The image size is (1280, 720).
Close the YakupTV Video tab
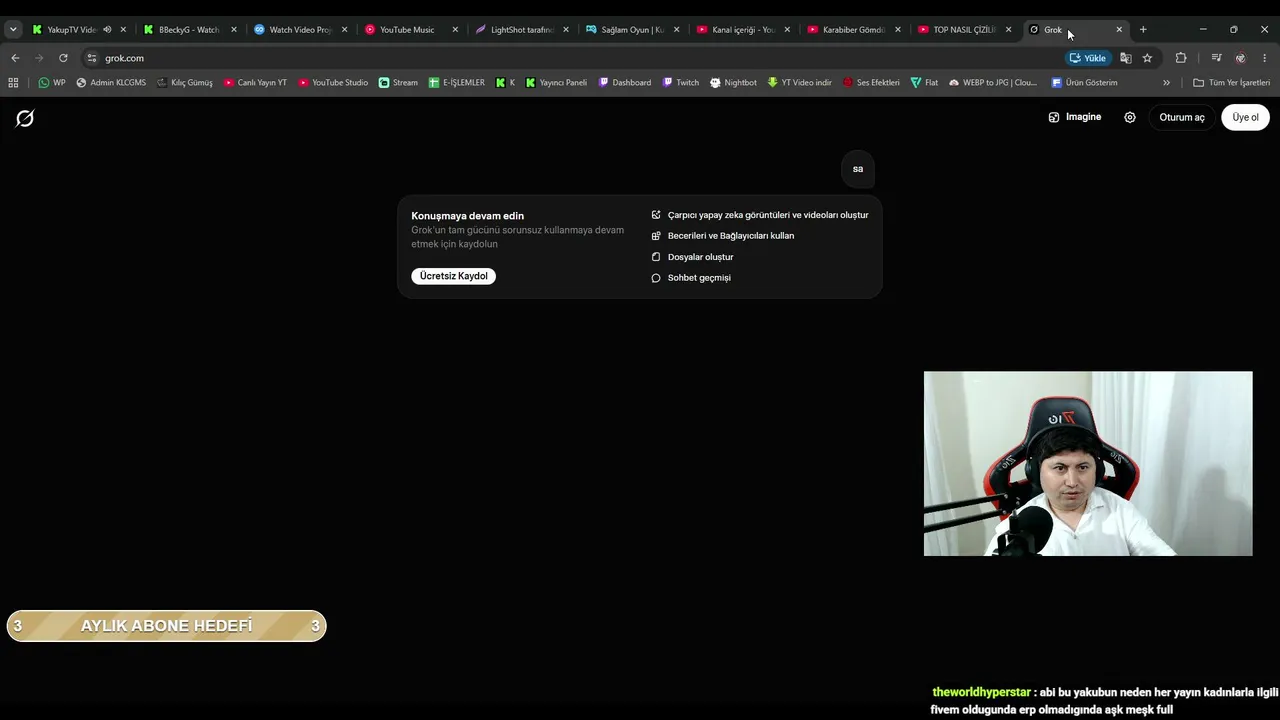coord(123,30)
